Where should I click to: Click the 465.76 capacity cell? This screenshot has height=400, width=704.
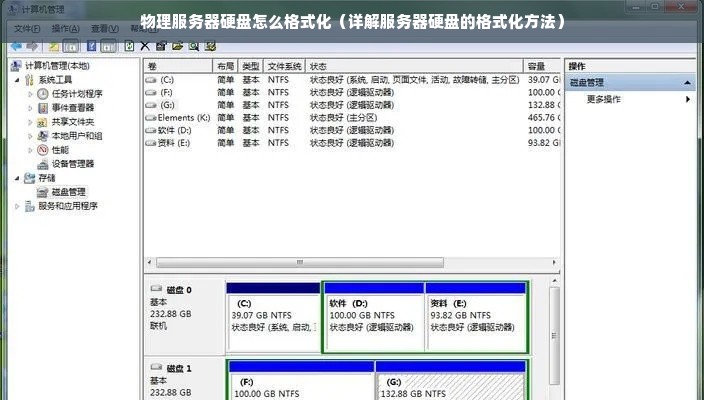coord(544,118)
